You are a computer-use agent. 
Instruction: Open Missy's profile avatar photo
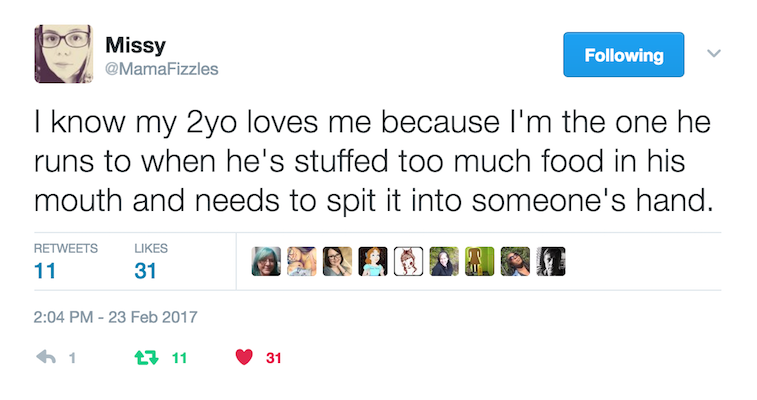pos(63,54)
